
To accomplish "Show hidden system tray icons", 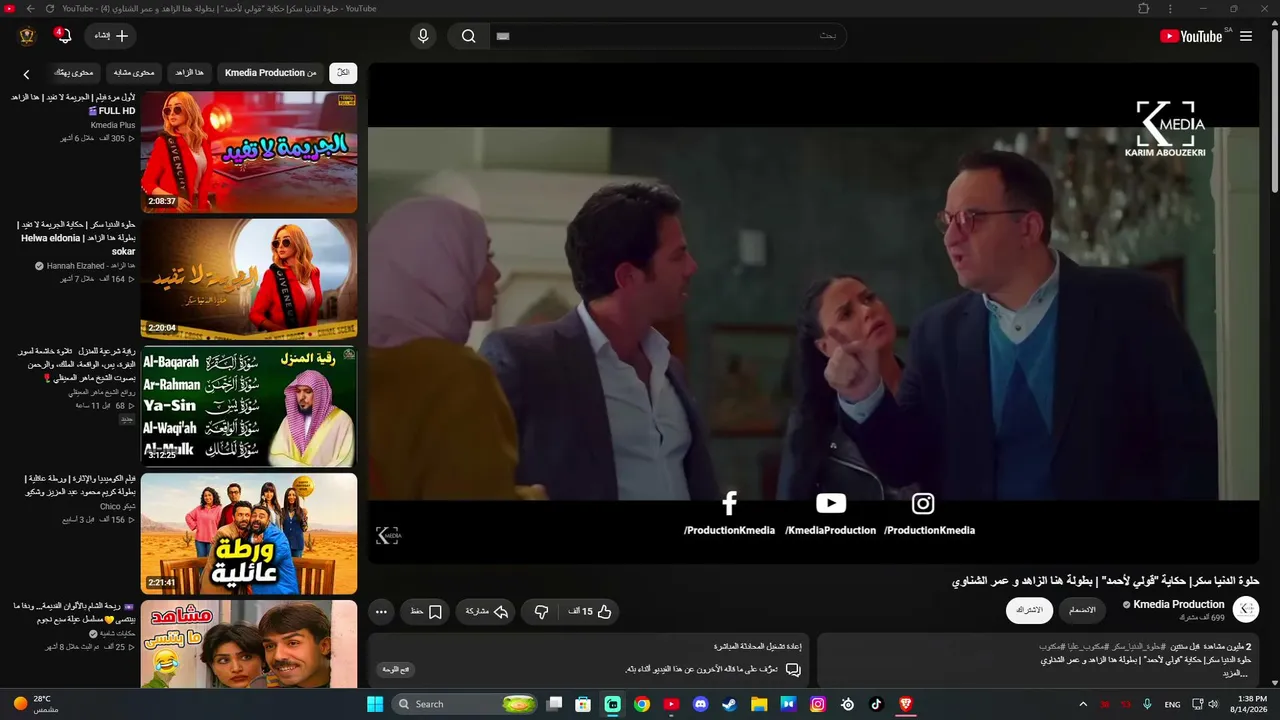I will click(1083, 704).
